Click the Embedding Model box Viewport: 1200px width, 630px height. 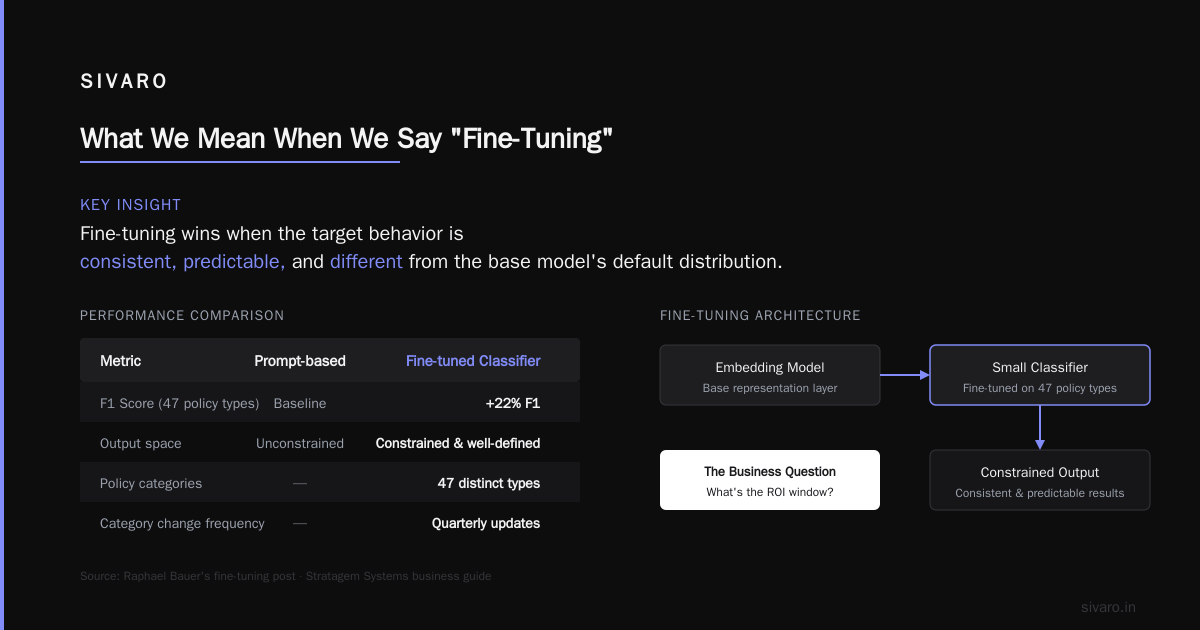coord(770,375)
